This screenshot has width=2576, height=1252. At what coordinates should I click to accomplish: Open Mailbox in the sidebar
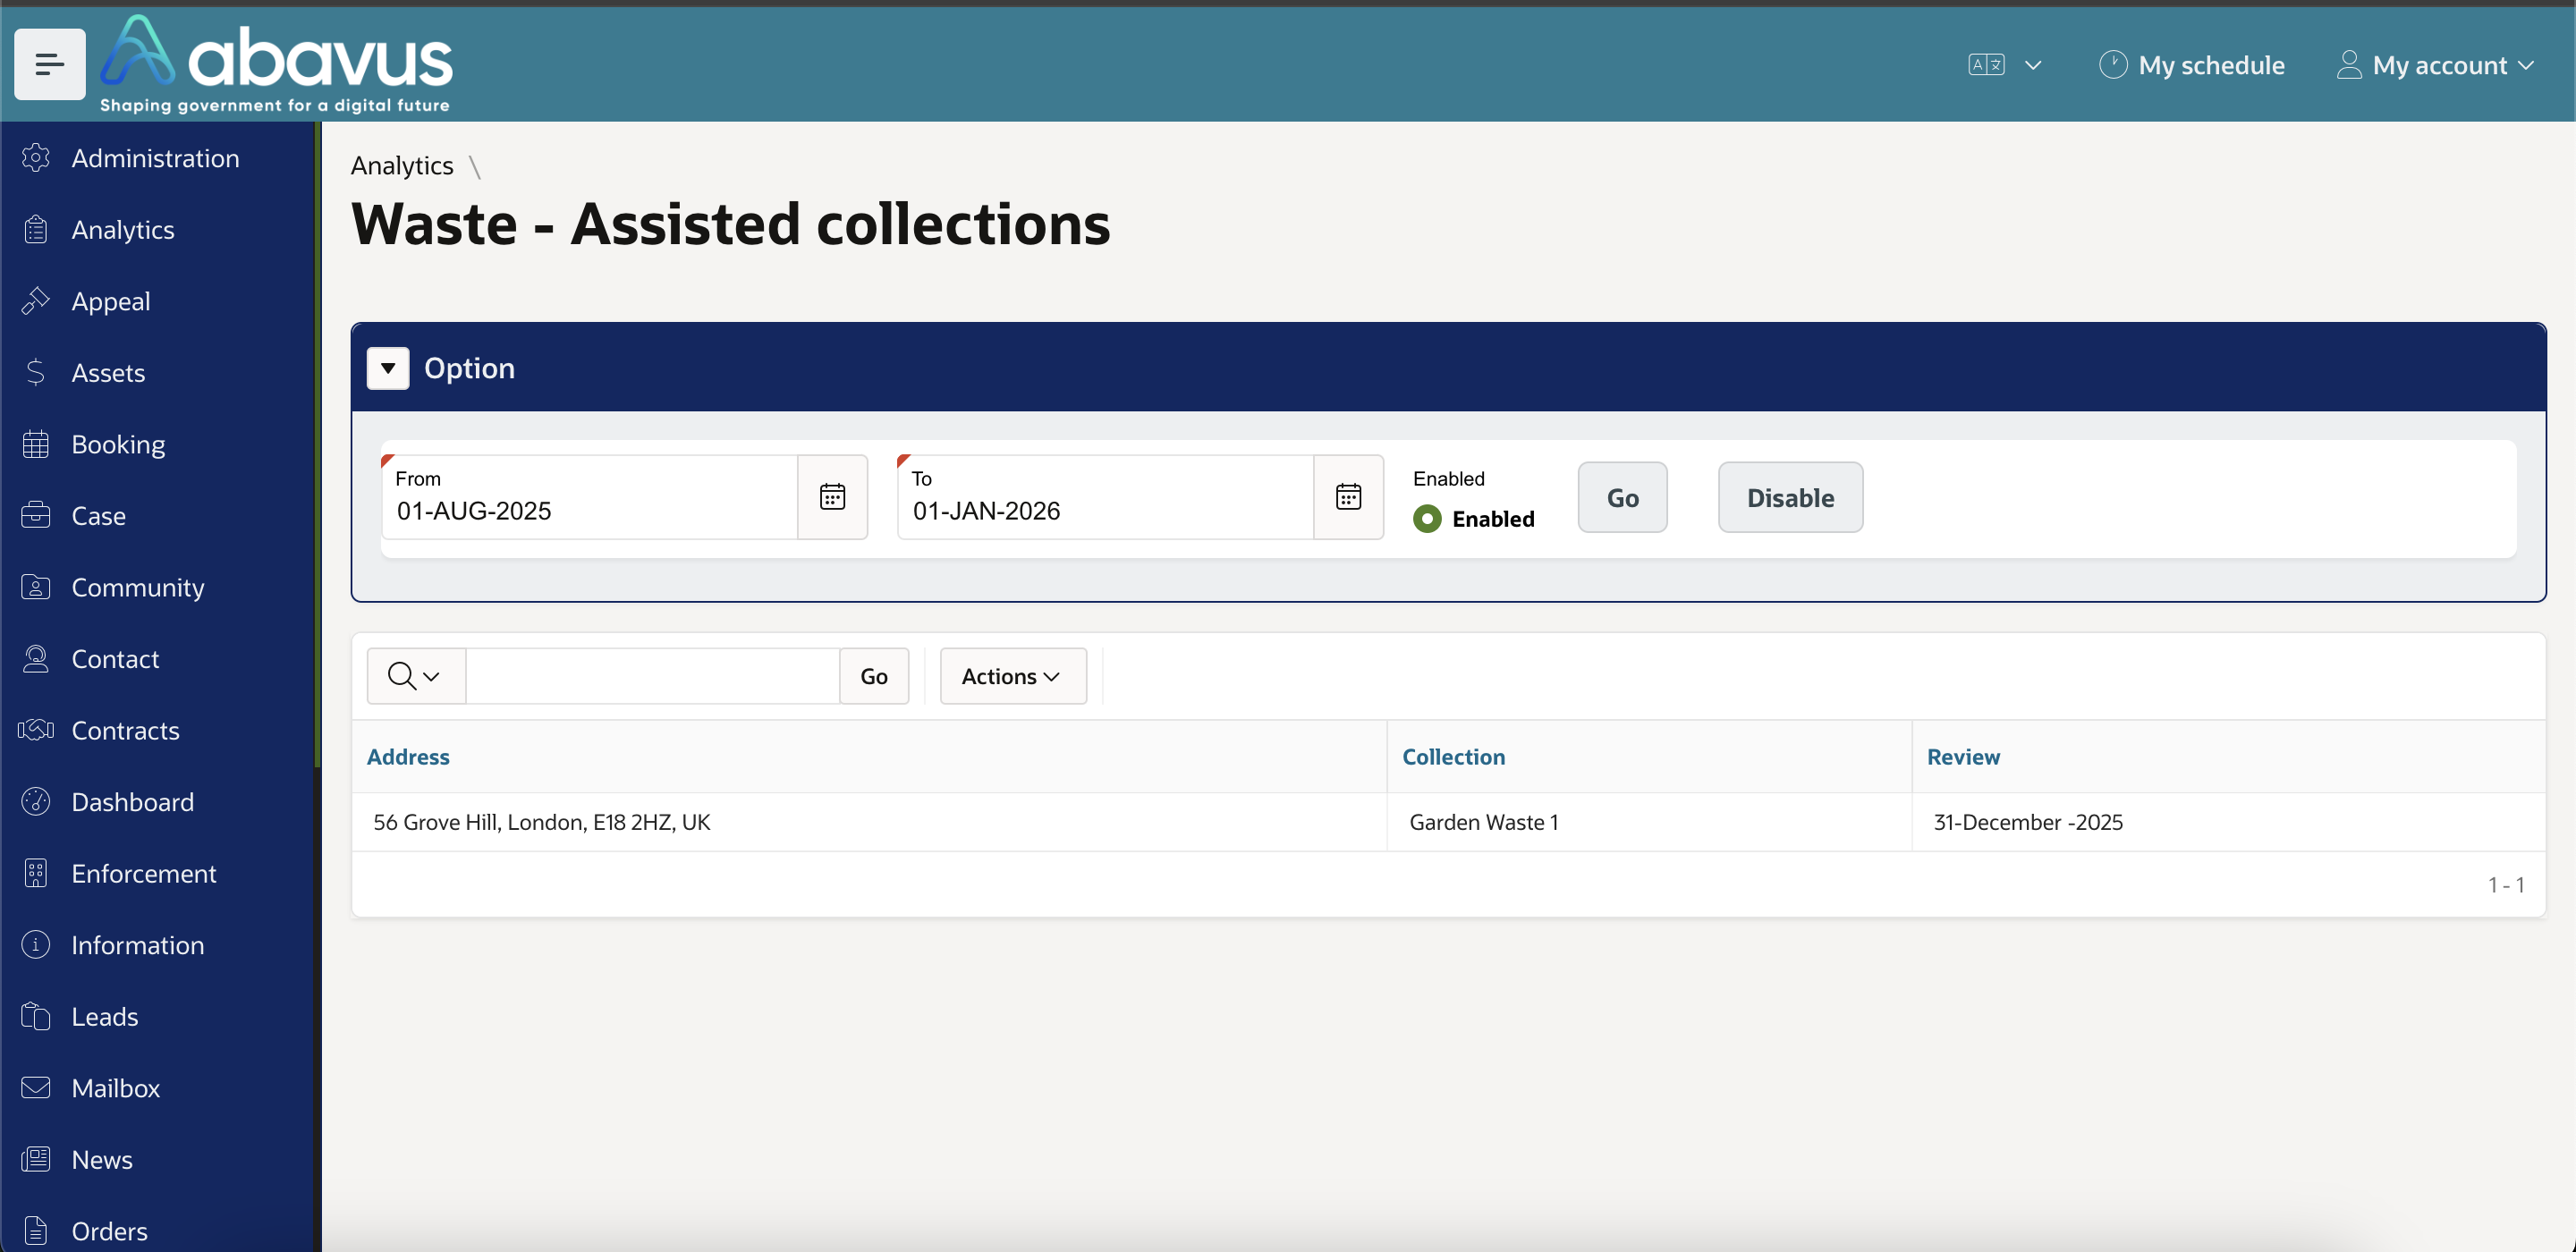coord(116,1088)
